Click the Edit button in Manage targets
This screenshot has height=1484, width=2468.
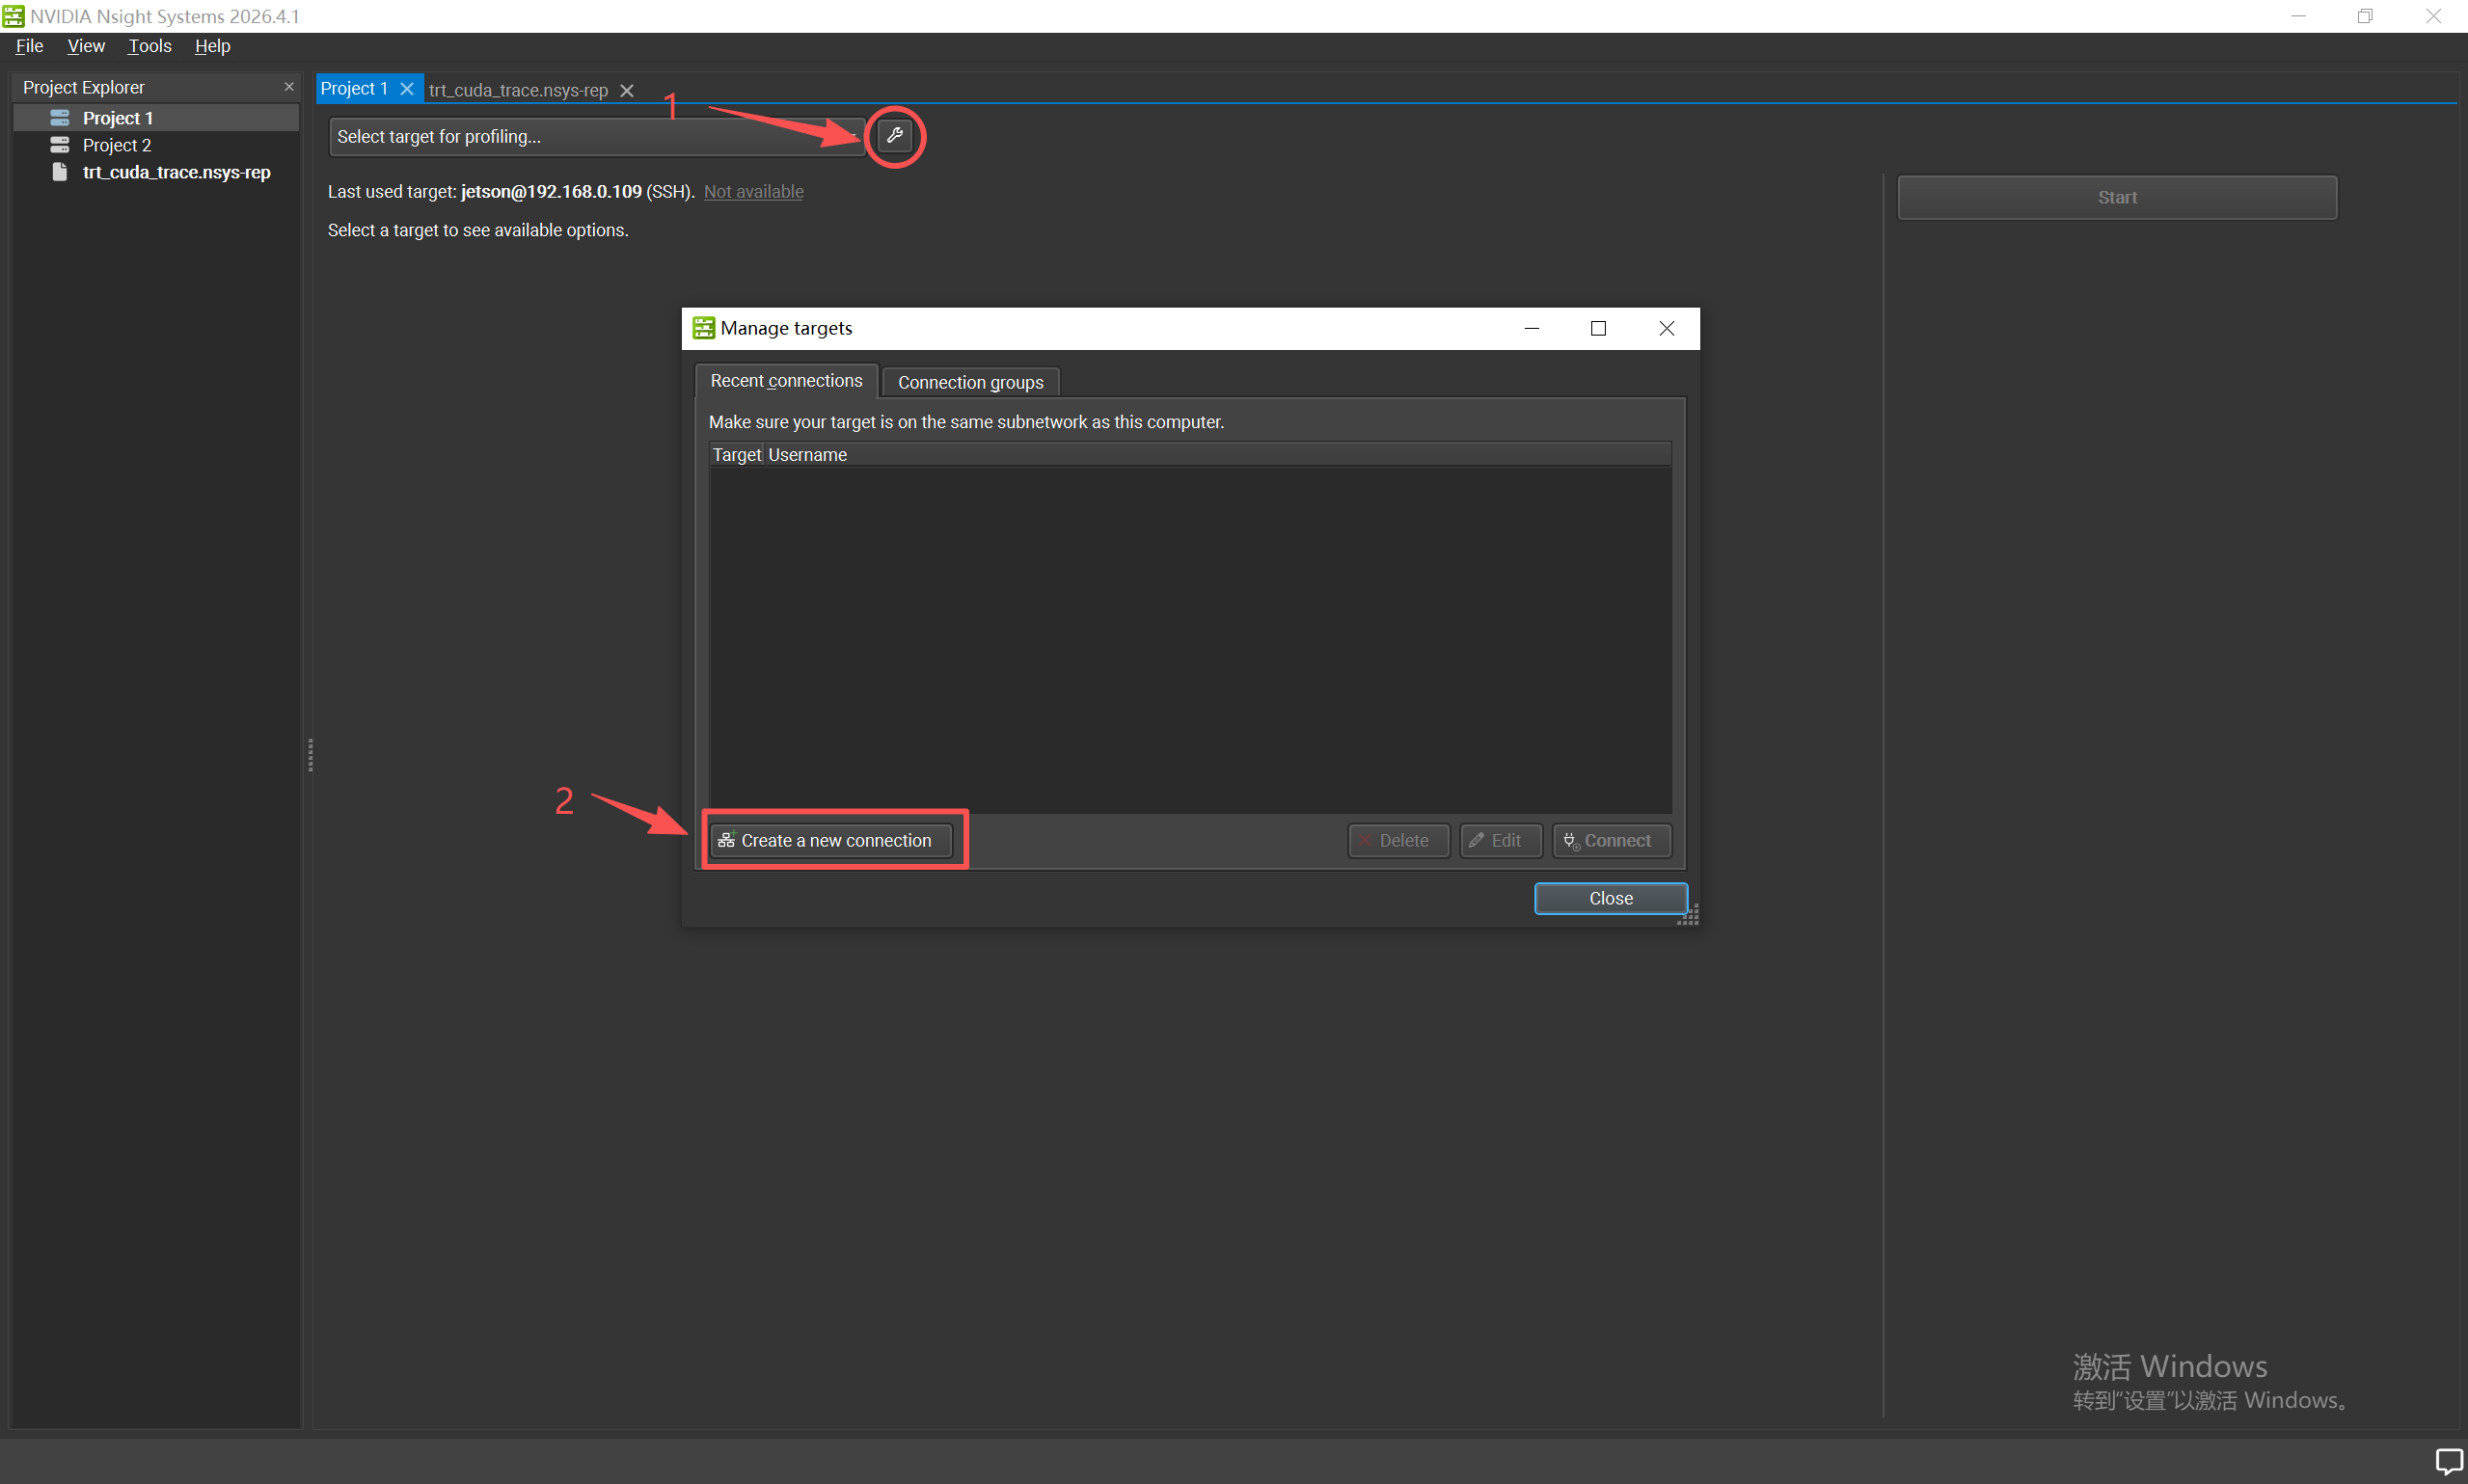coord(1500,841)
